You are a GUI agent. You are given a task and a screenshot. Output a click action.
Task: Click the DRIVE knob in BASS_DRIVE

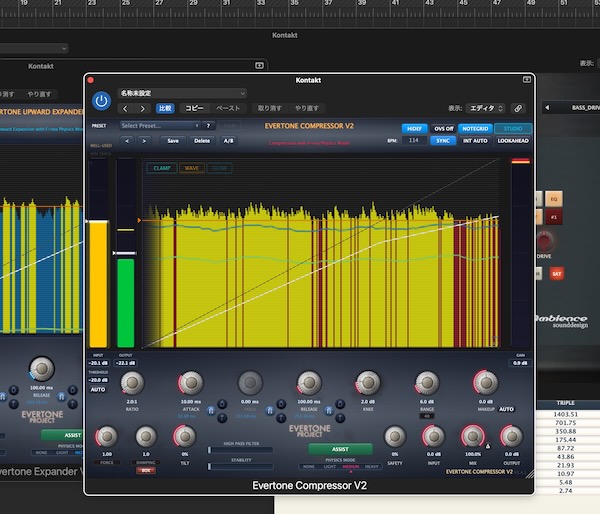545,241
